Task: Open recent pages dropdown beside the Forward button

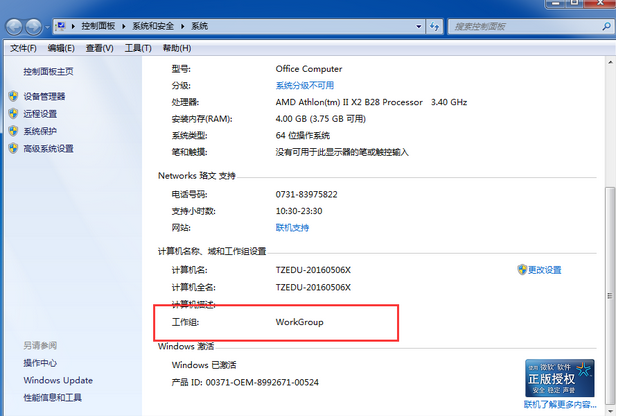Action: coord(47,27)
